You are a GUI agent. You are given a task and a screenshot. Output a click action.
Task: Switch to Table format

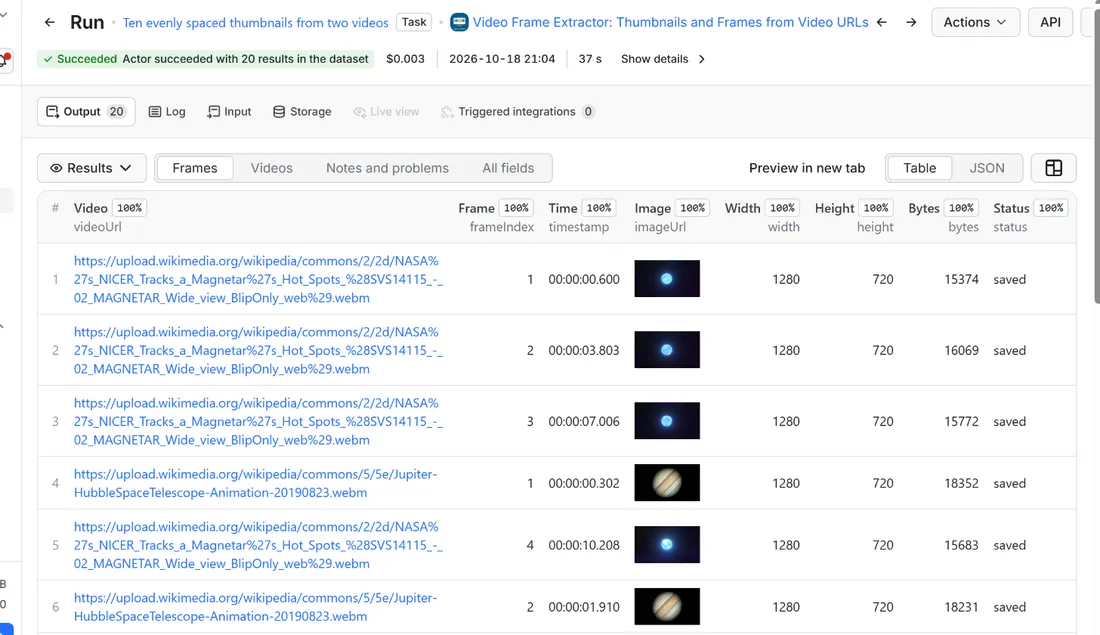919,168
